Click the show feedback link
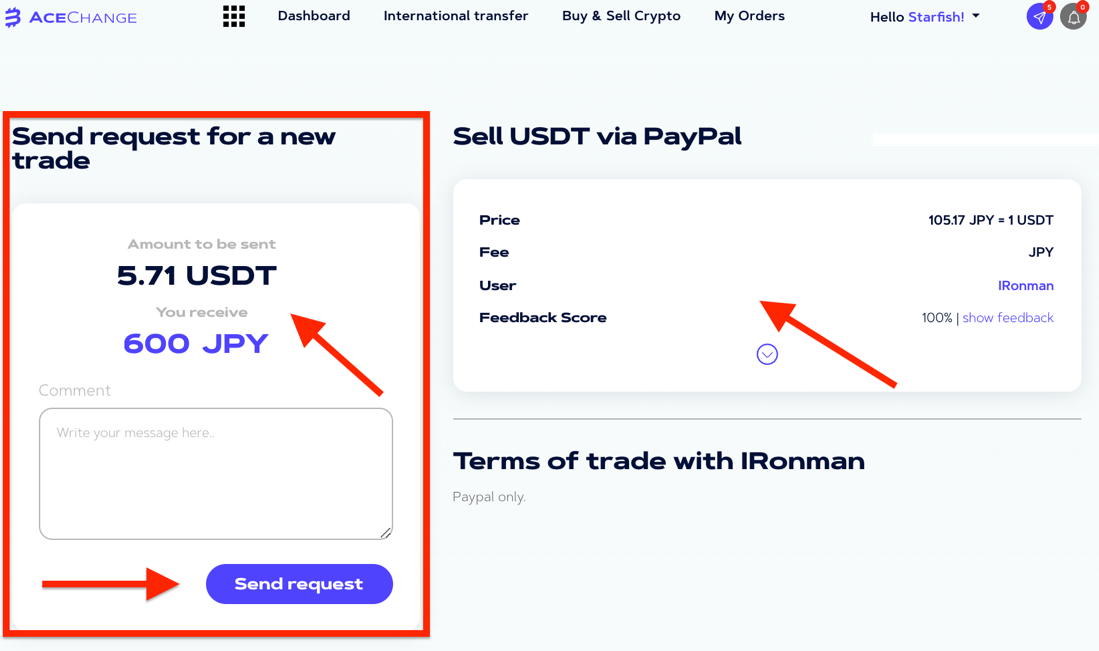This screenshot has height=651, width=1099. [1008, 317]
